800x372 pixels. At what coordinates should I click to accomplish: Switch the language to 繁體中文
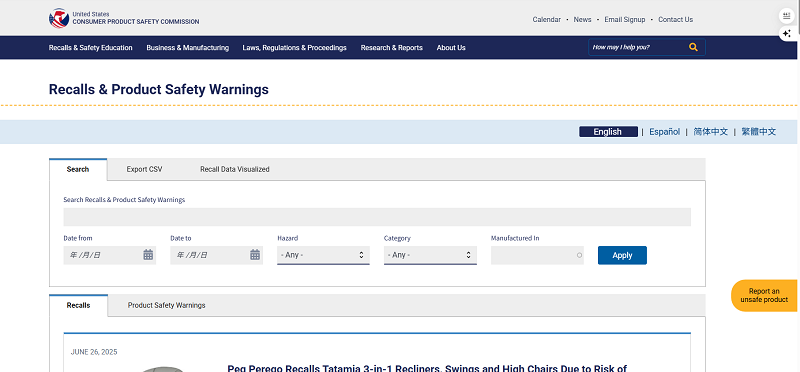[759, 132]
